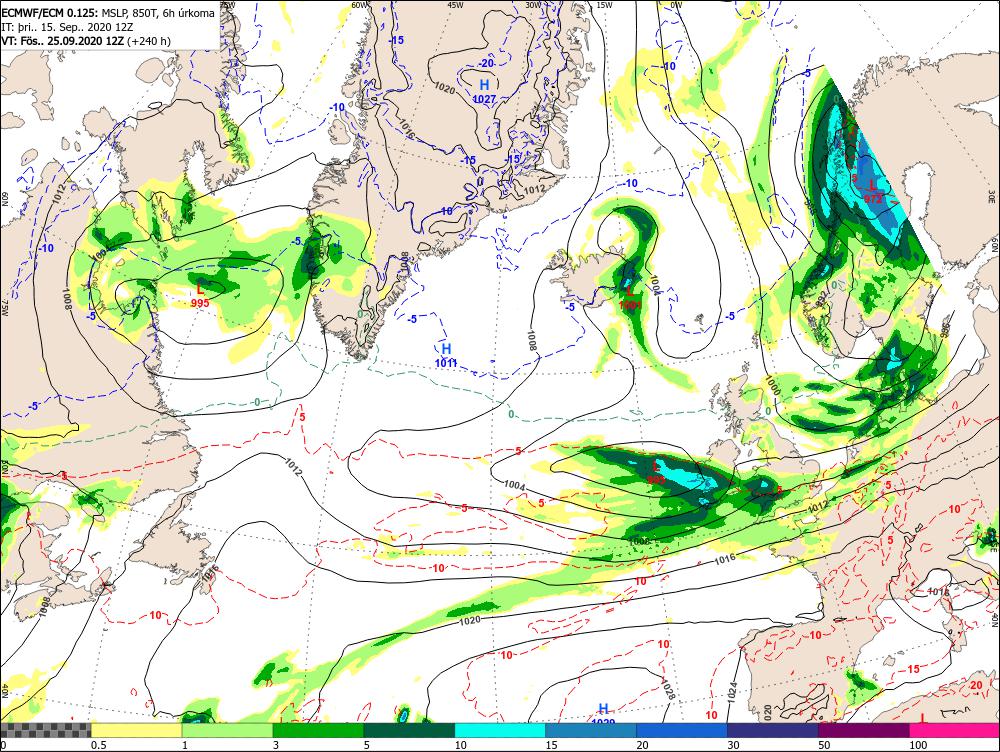This screenshot has width=1000, height=752.
Task: Click the '15' legend scale value
Action: pos(552,745)
